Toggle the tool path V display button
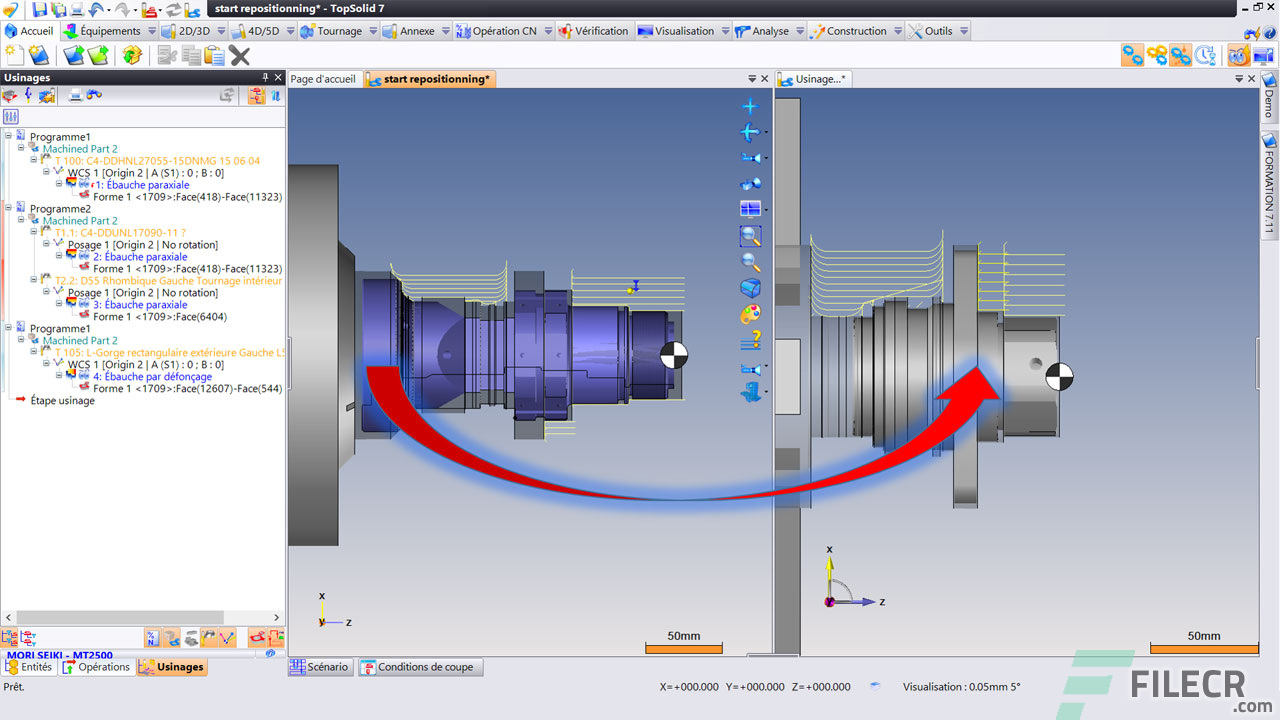This screenshot has height=720, width=1280. (x=227, y=637)
